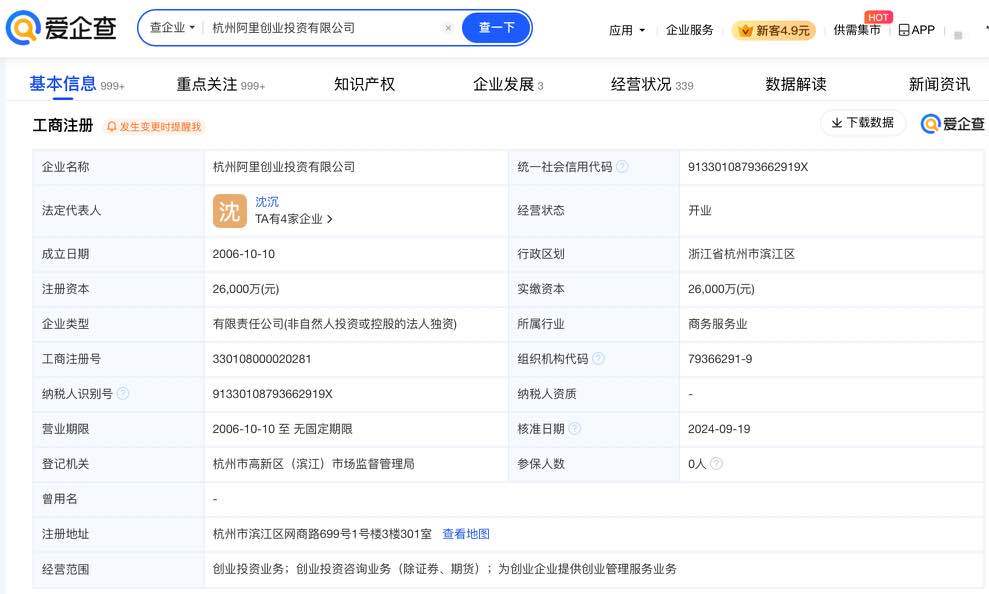Image resolution: width=989 pixels, height=594 pixels.
Task: Click the crown icon on 新客4.9元 badge
Action: 745,30
